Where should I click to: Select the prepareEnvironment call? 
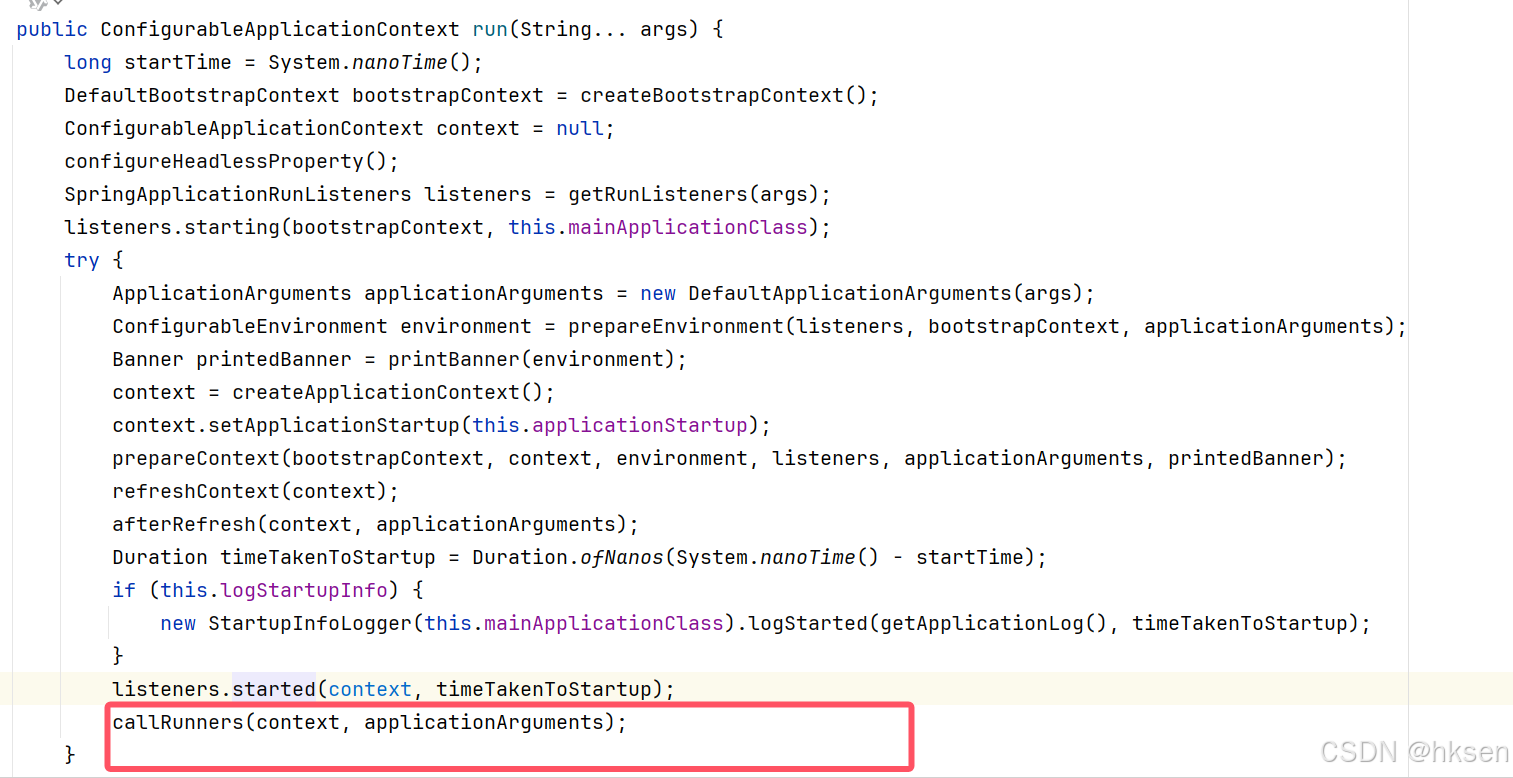tap(681, 326)
